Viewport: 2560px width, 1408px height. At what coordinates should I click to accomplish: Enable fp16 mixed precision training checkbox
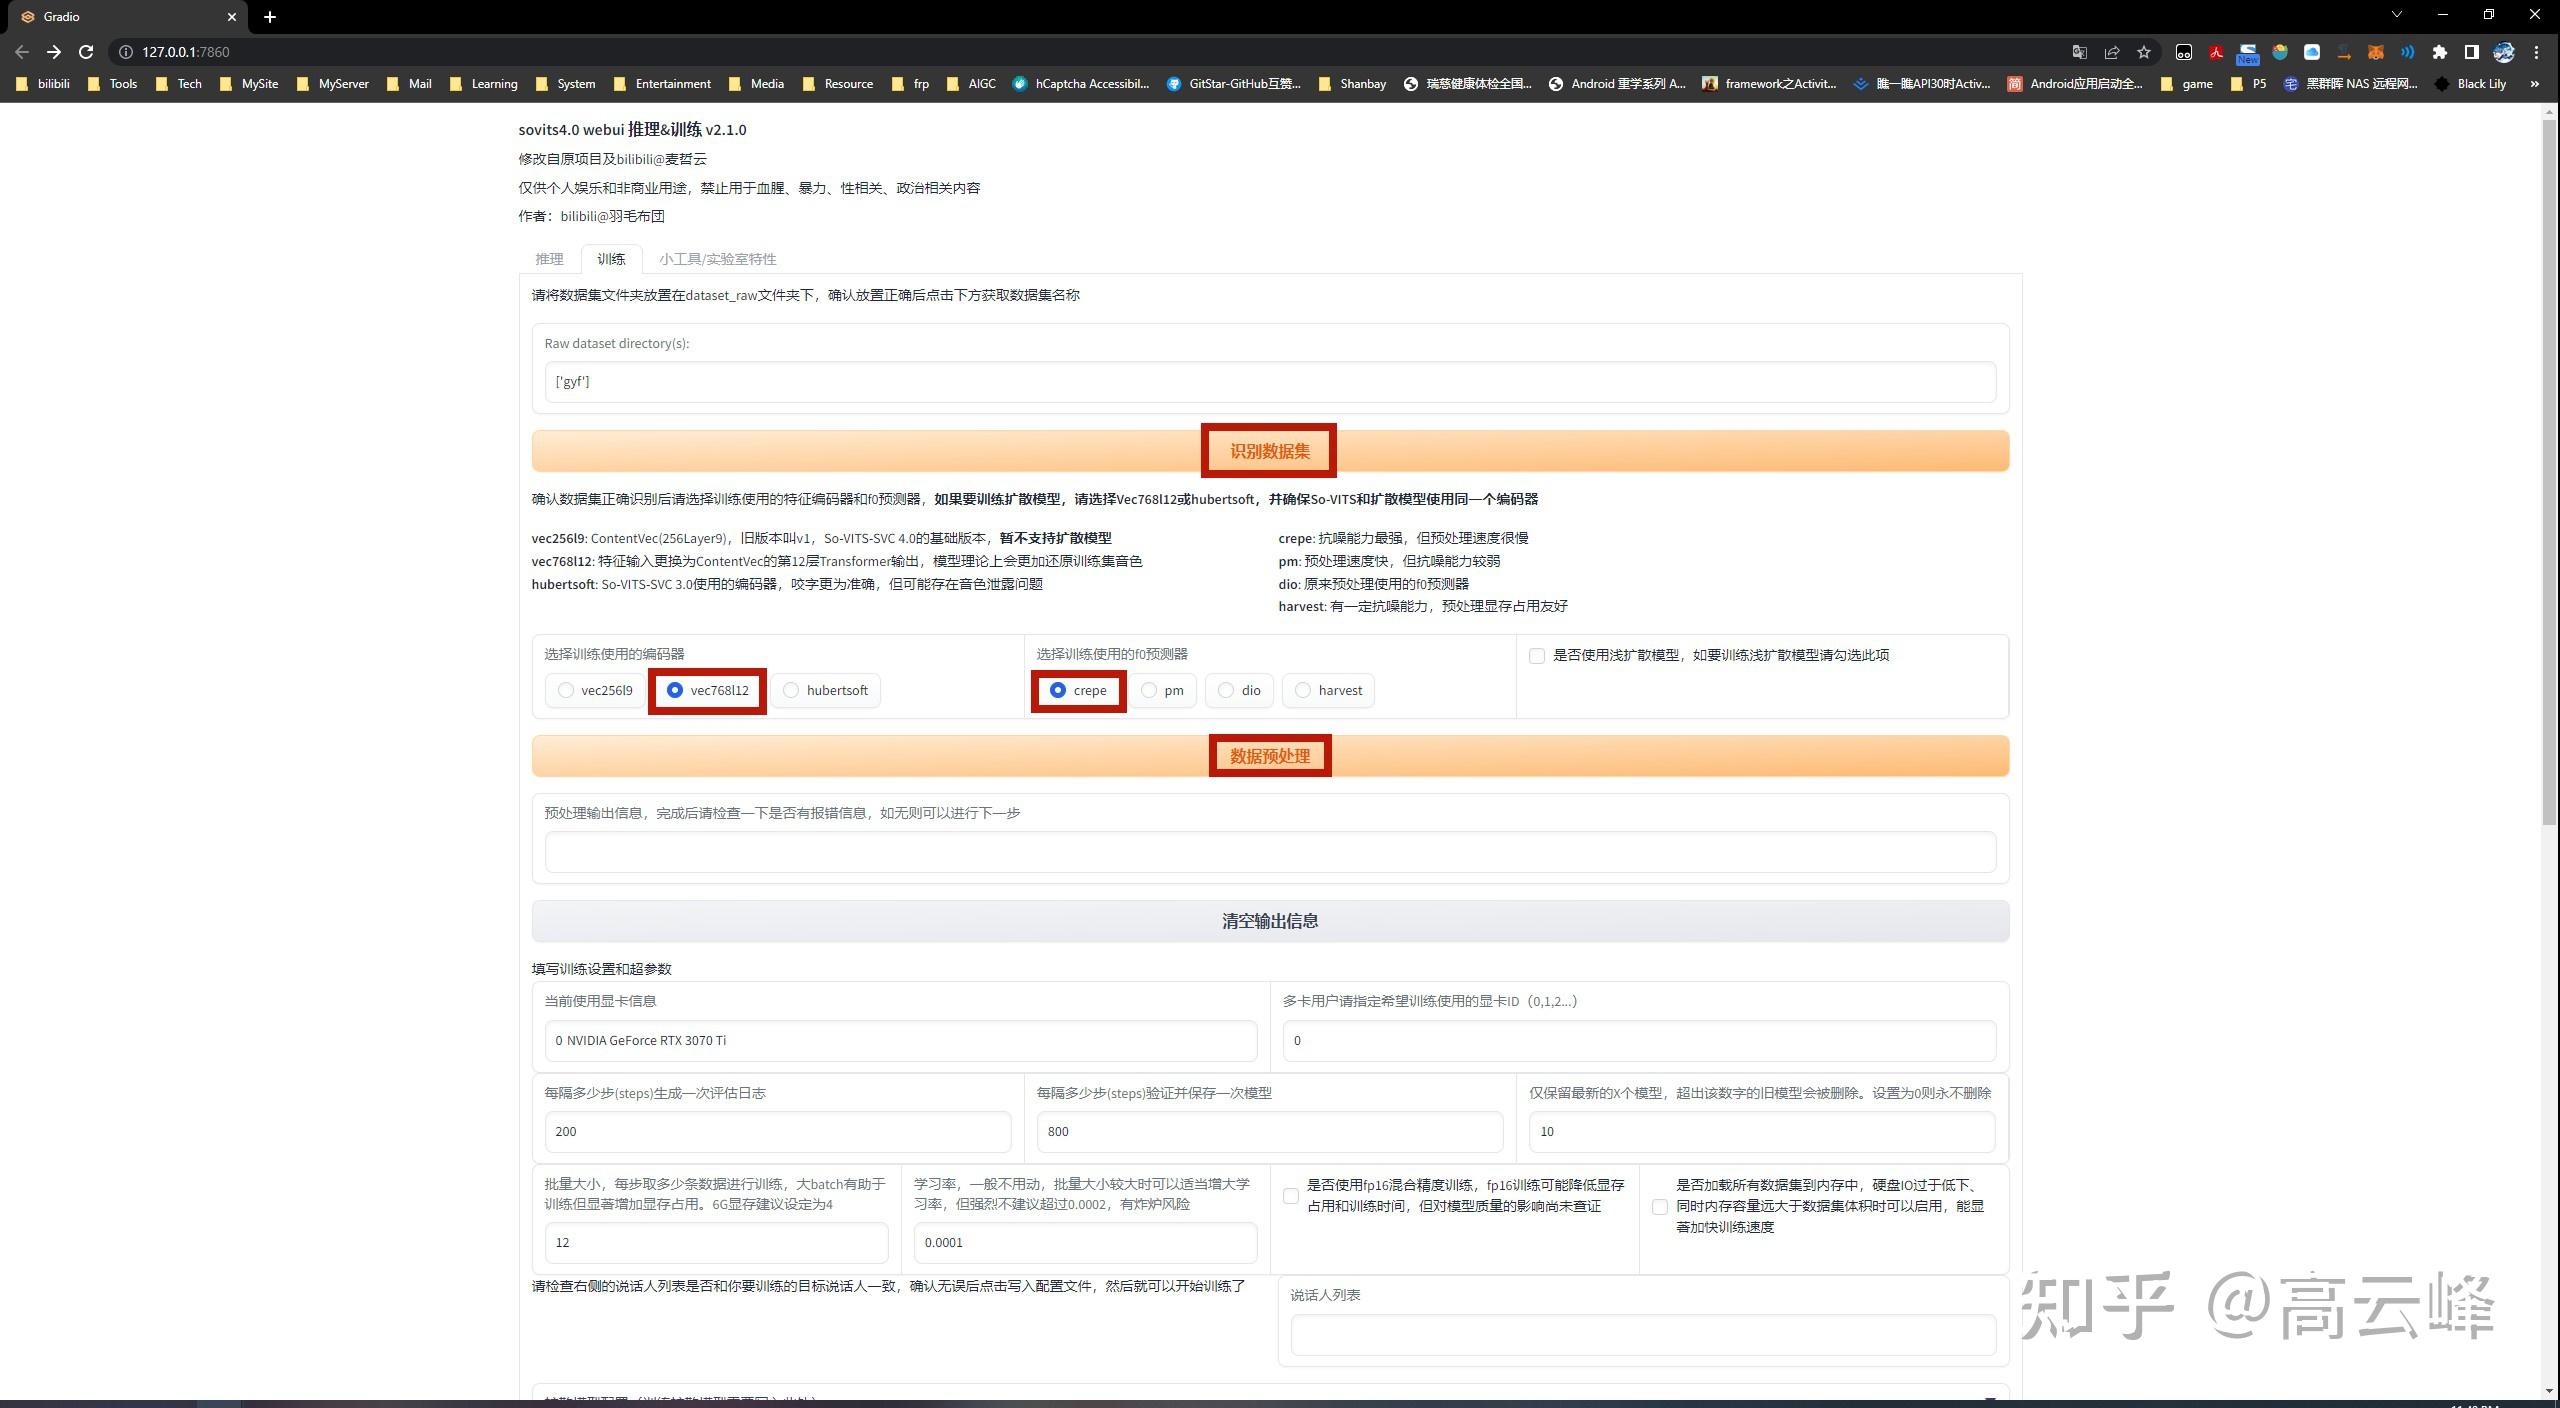[x=1291, y=1196]
